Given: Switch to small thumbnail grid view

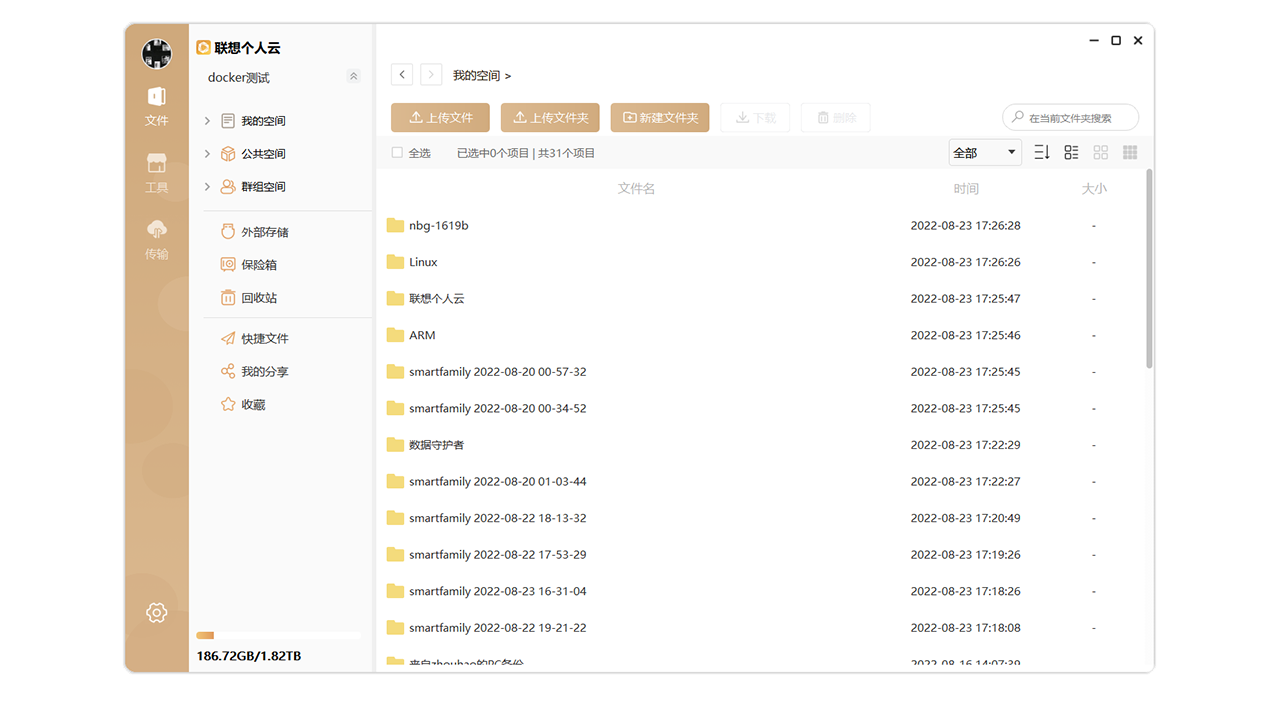Looking at the screenshot, I should click(x=1130, y=152).
